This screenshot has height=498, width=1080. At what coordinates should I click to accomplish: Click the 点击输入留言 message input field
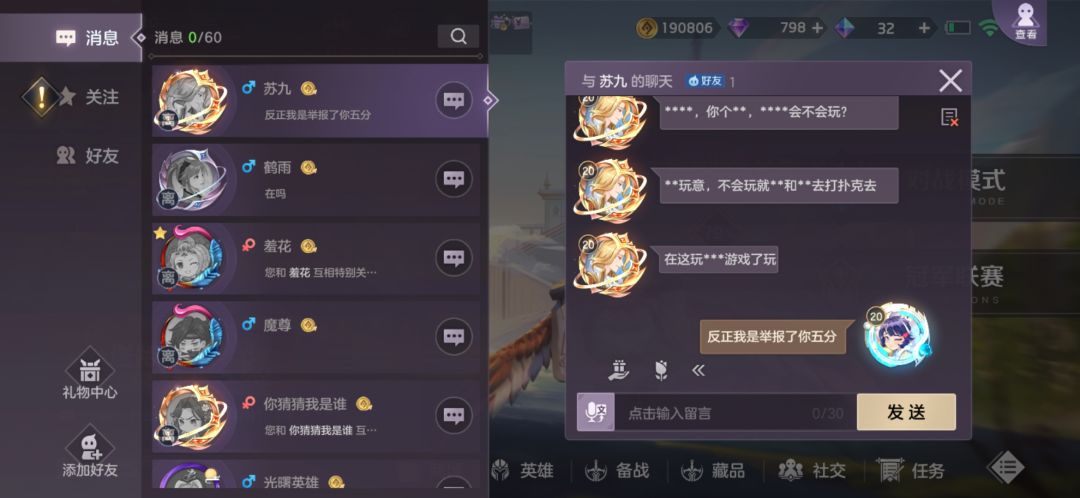click(735, 413)
